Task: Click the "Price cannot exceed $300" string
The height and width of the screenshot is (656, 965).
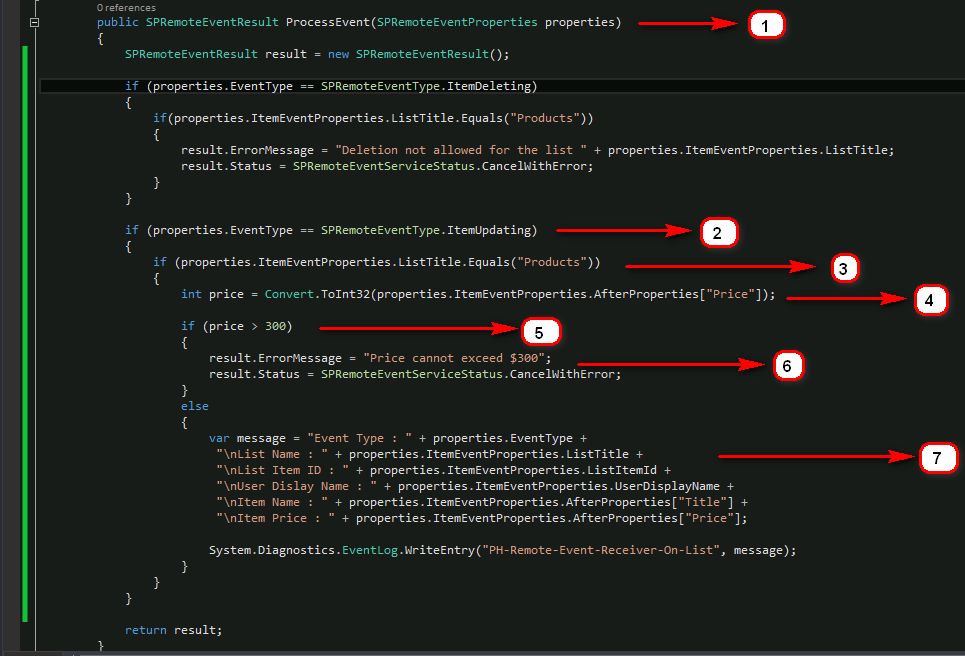Action: coord(454,358)
